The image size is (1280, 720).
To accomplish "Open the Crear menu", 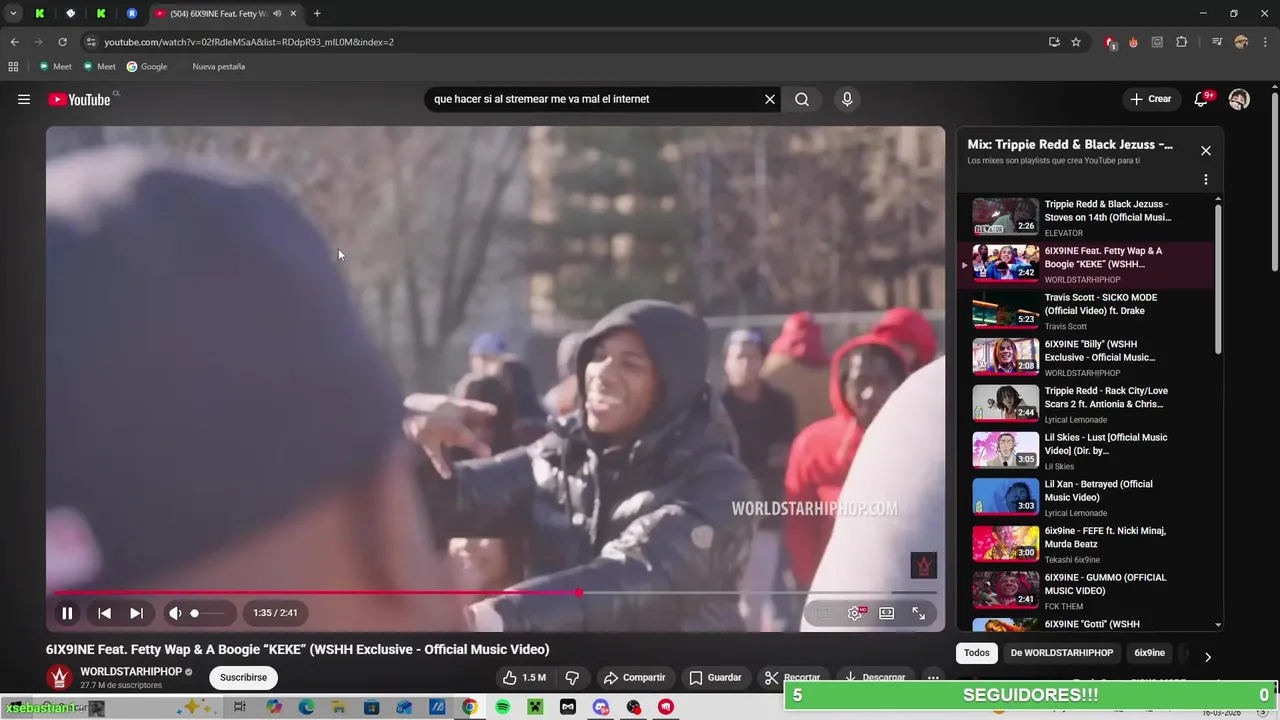I will tap(1151, 99).
